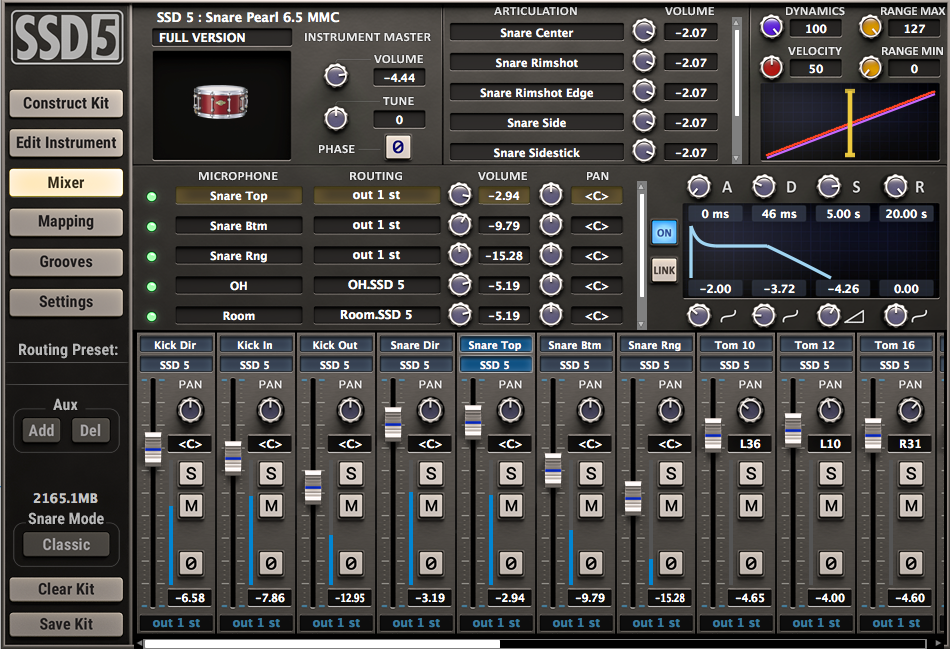Image resolution: width=950 pixels, height=649 pixels.
Task: Mute the Kick Out channel
Action: 351,505
